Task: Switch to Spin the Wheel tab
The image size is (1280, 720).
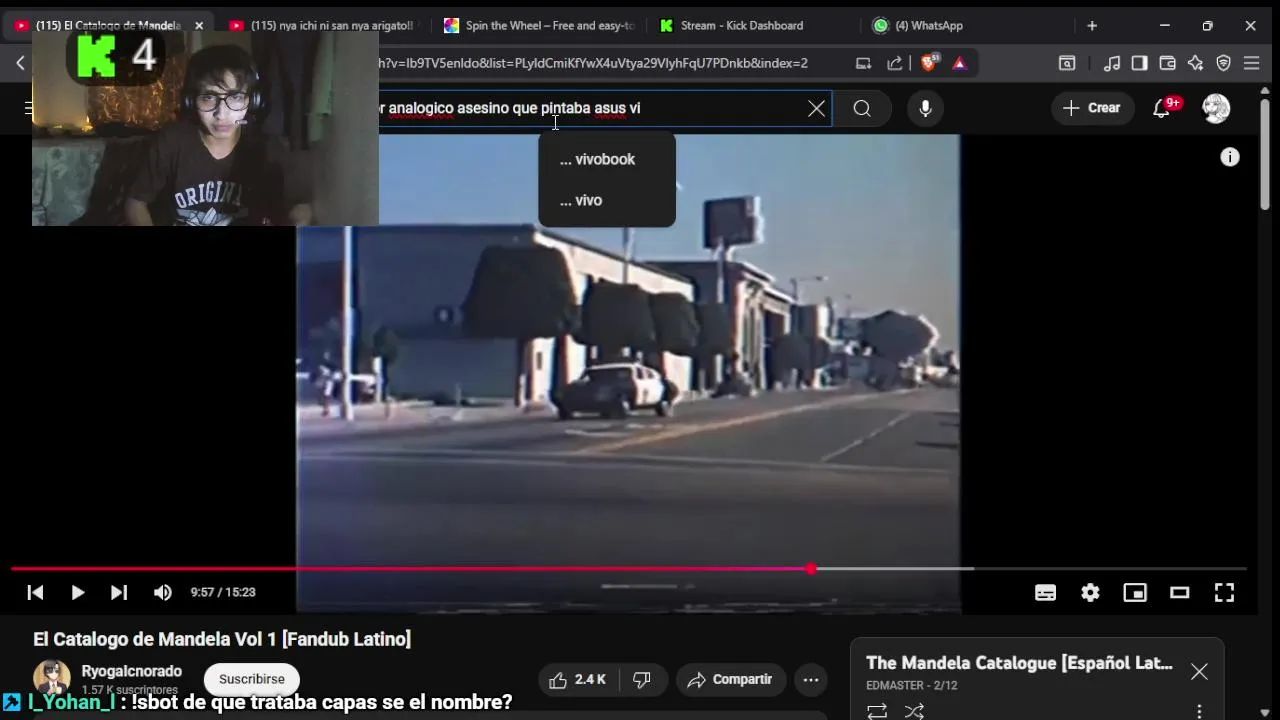Action: (540, 26)
